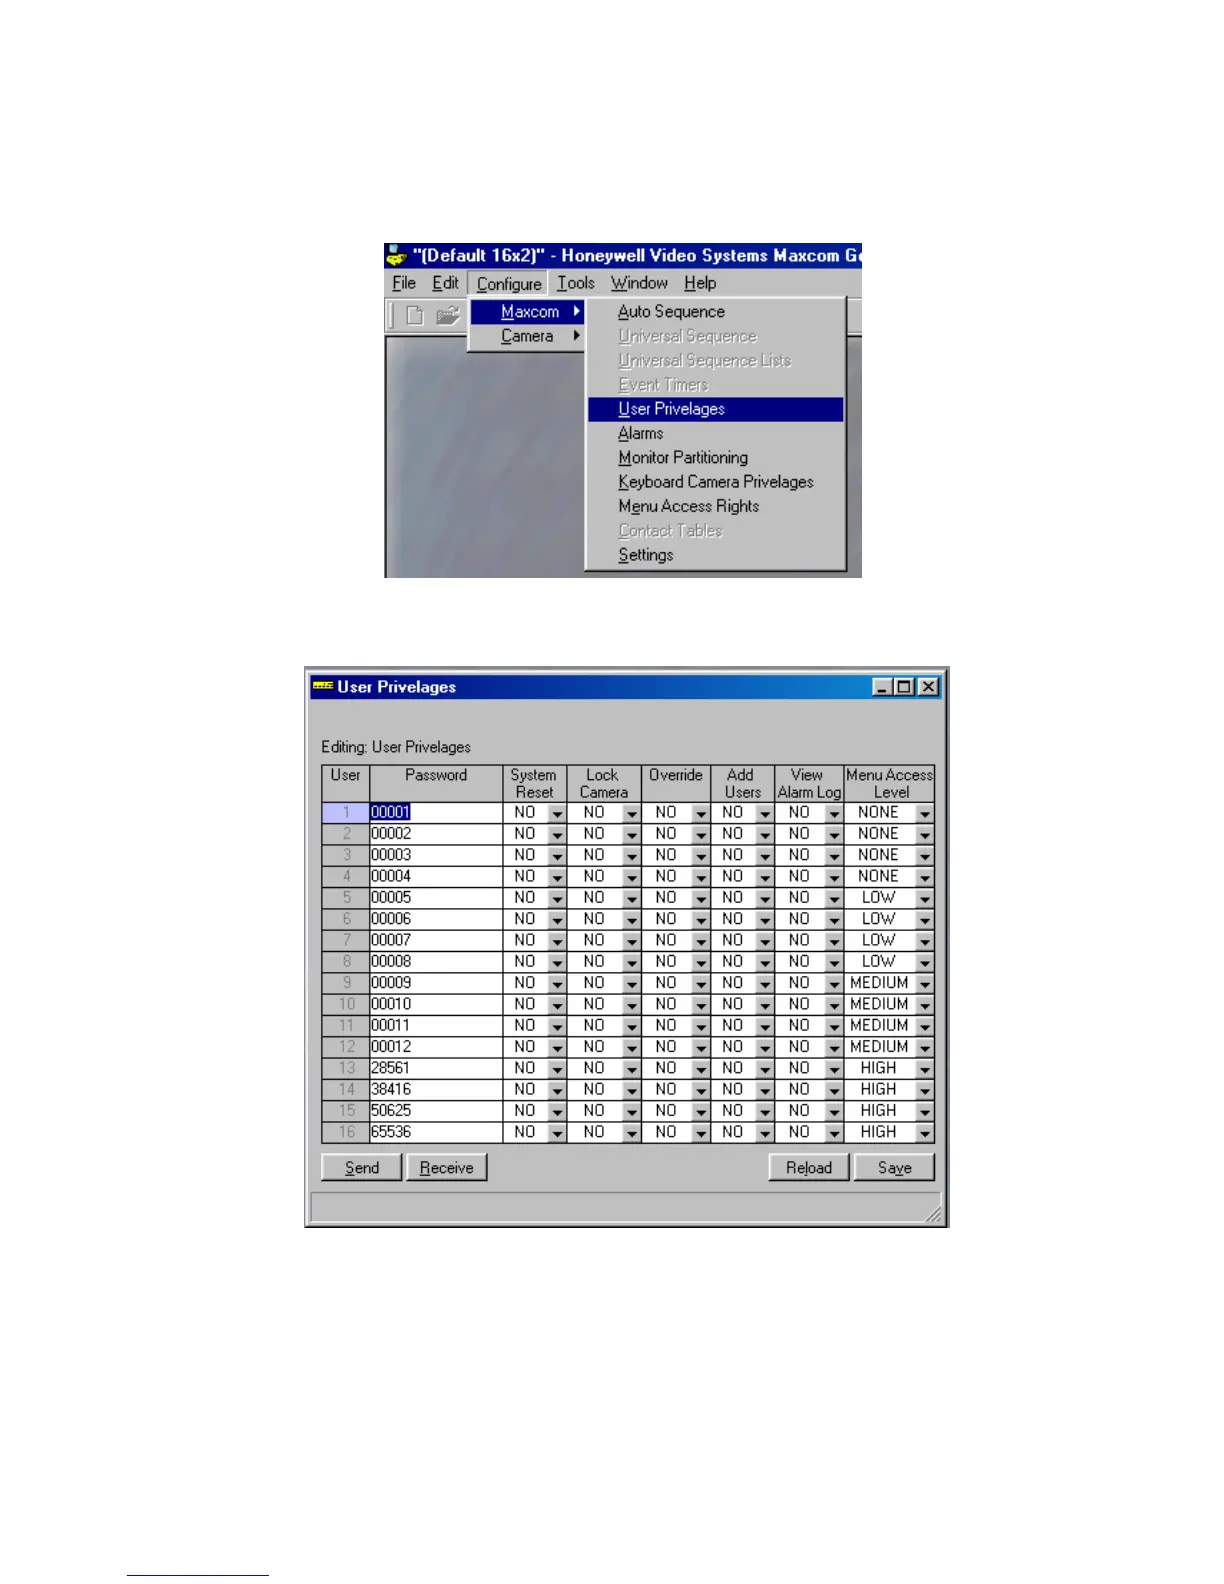Open the Configure menu
The width and height of the screenshot is (1224, 1584).
point(508,284)
